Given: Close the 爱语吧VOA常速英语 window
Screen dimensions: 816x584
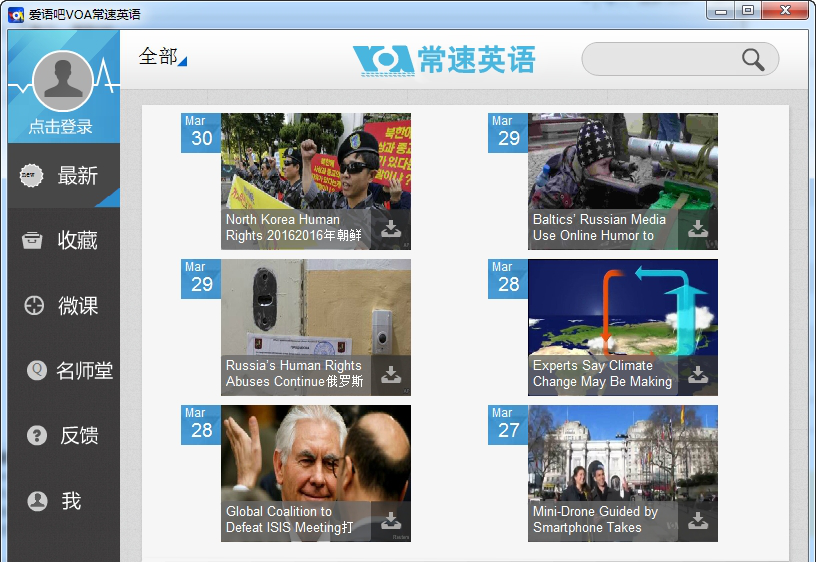Looking at the screenshot, I should (785, 11).
